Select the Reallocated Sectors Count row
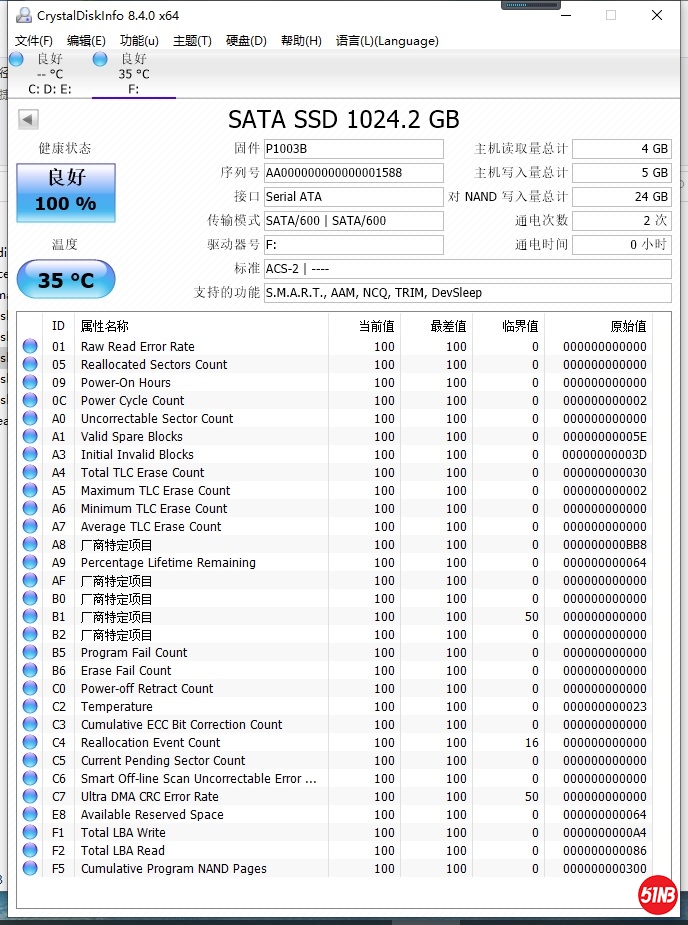Image resolution: width=688 pixels, height=925 pixels. 154,365
